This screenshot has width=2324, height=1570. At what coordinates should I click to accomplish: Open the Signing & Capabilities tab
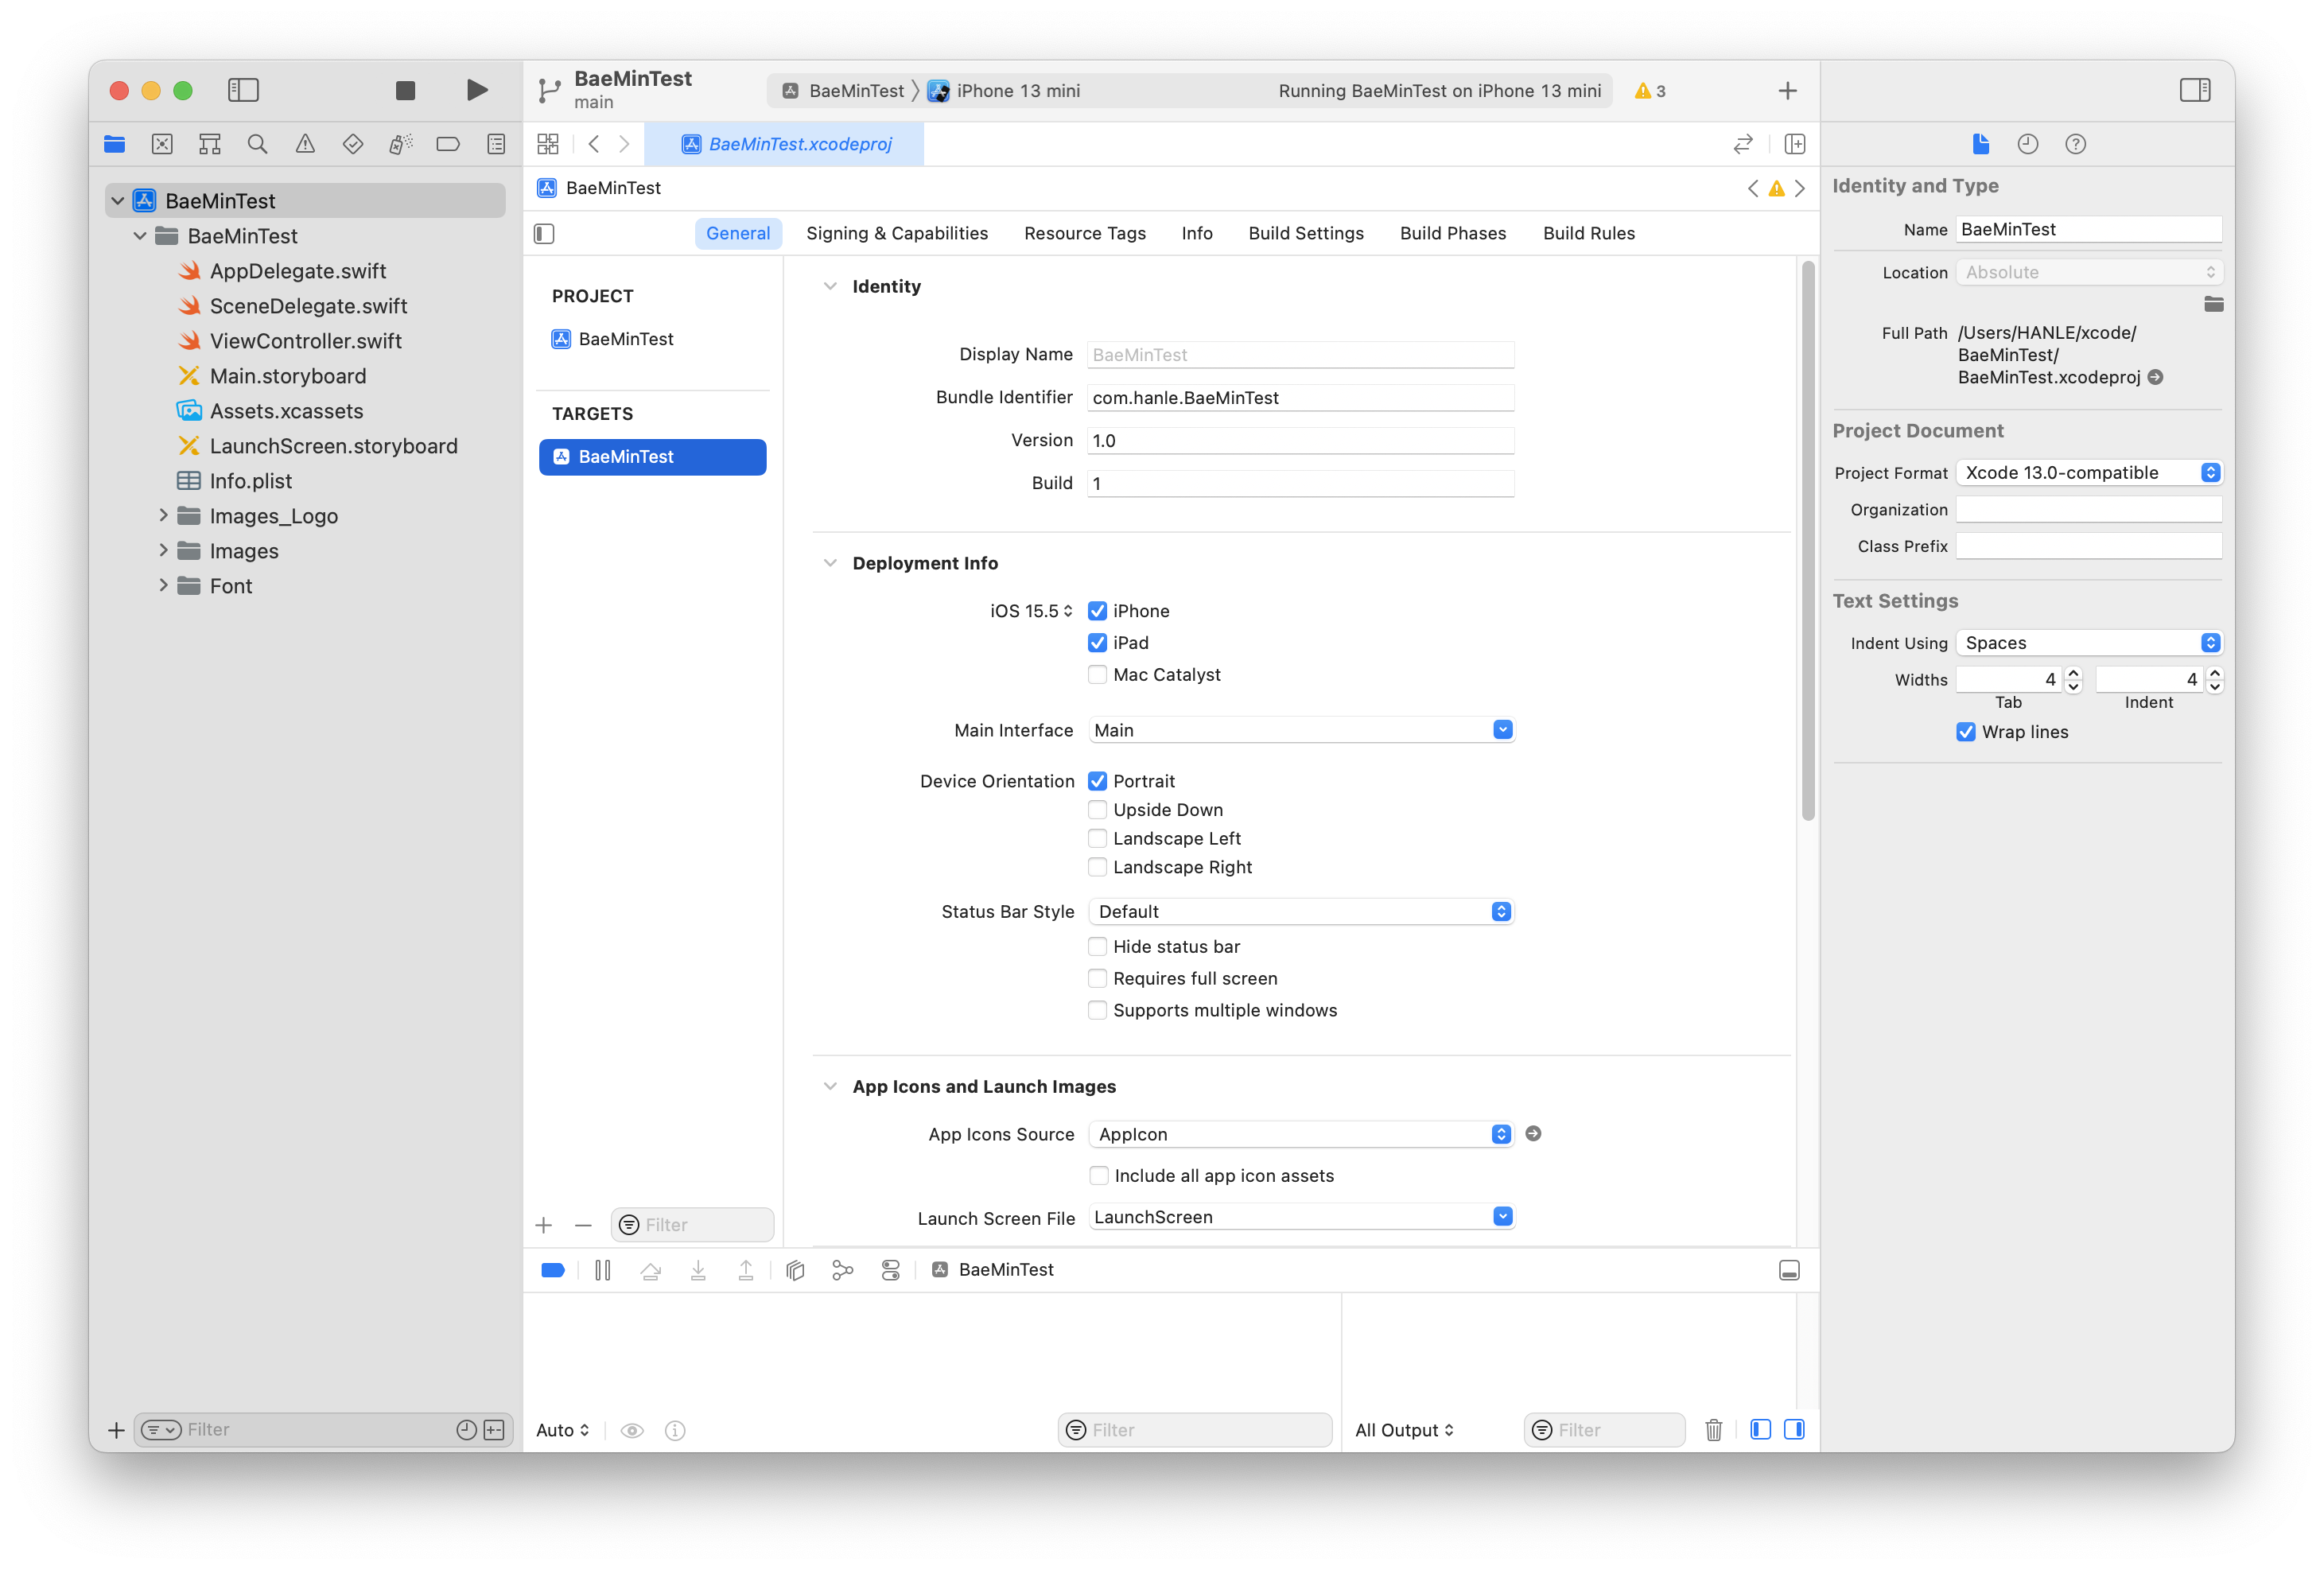coord(896,233)
